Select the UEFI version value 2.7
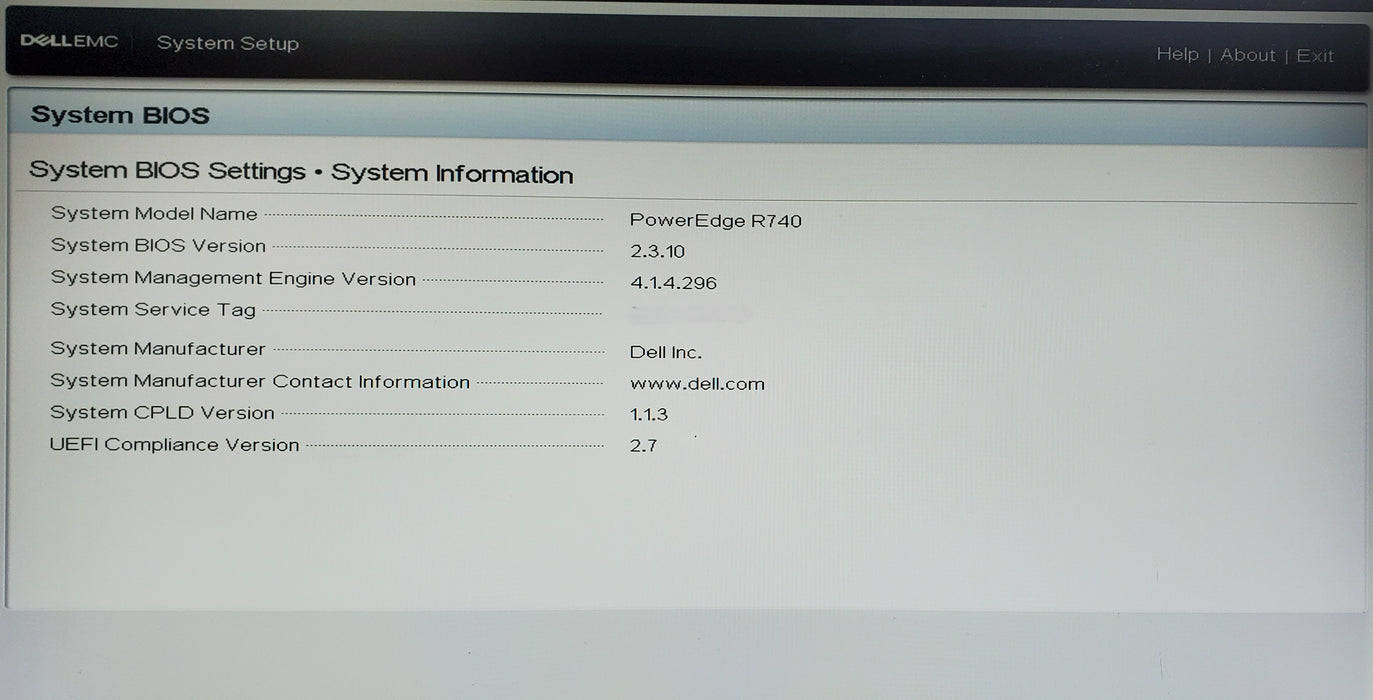This screenshot has width=1373, height=700. (643, 446)
